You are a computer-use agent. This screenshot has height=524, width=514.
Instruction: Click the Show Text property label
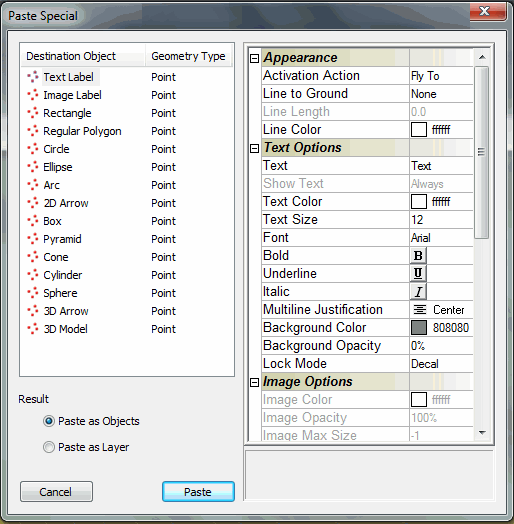(x=293, y=183)
